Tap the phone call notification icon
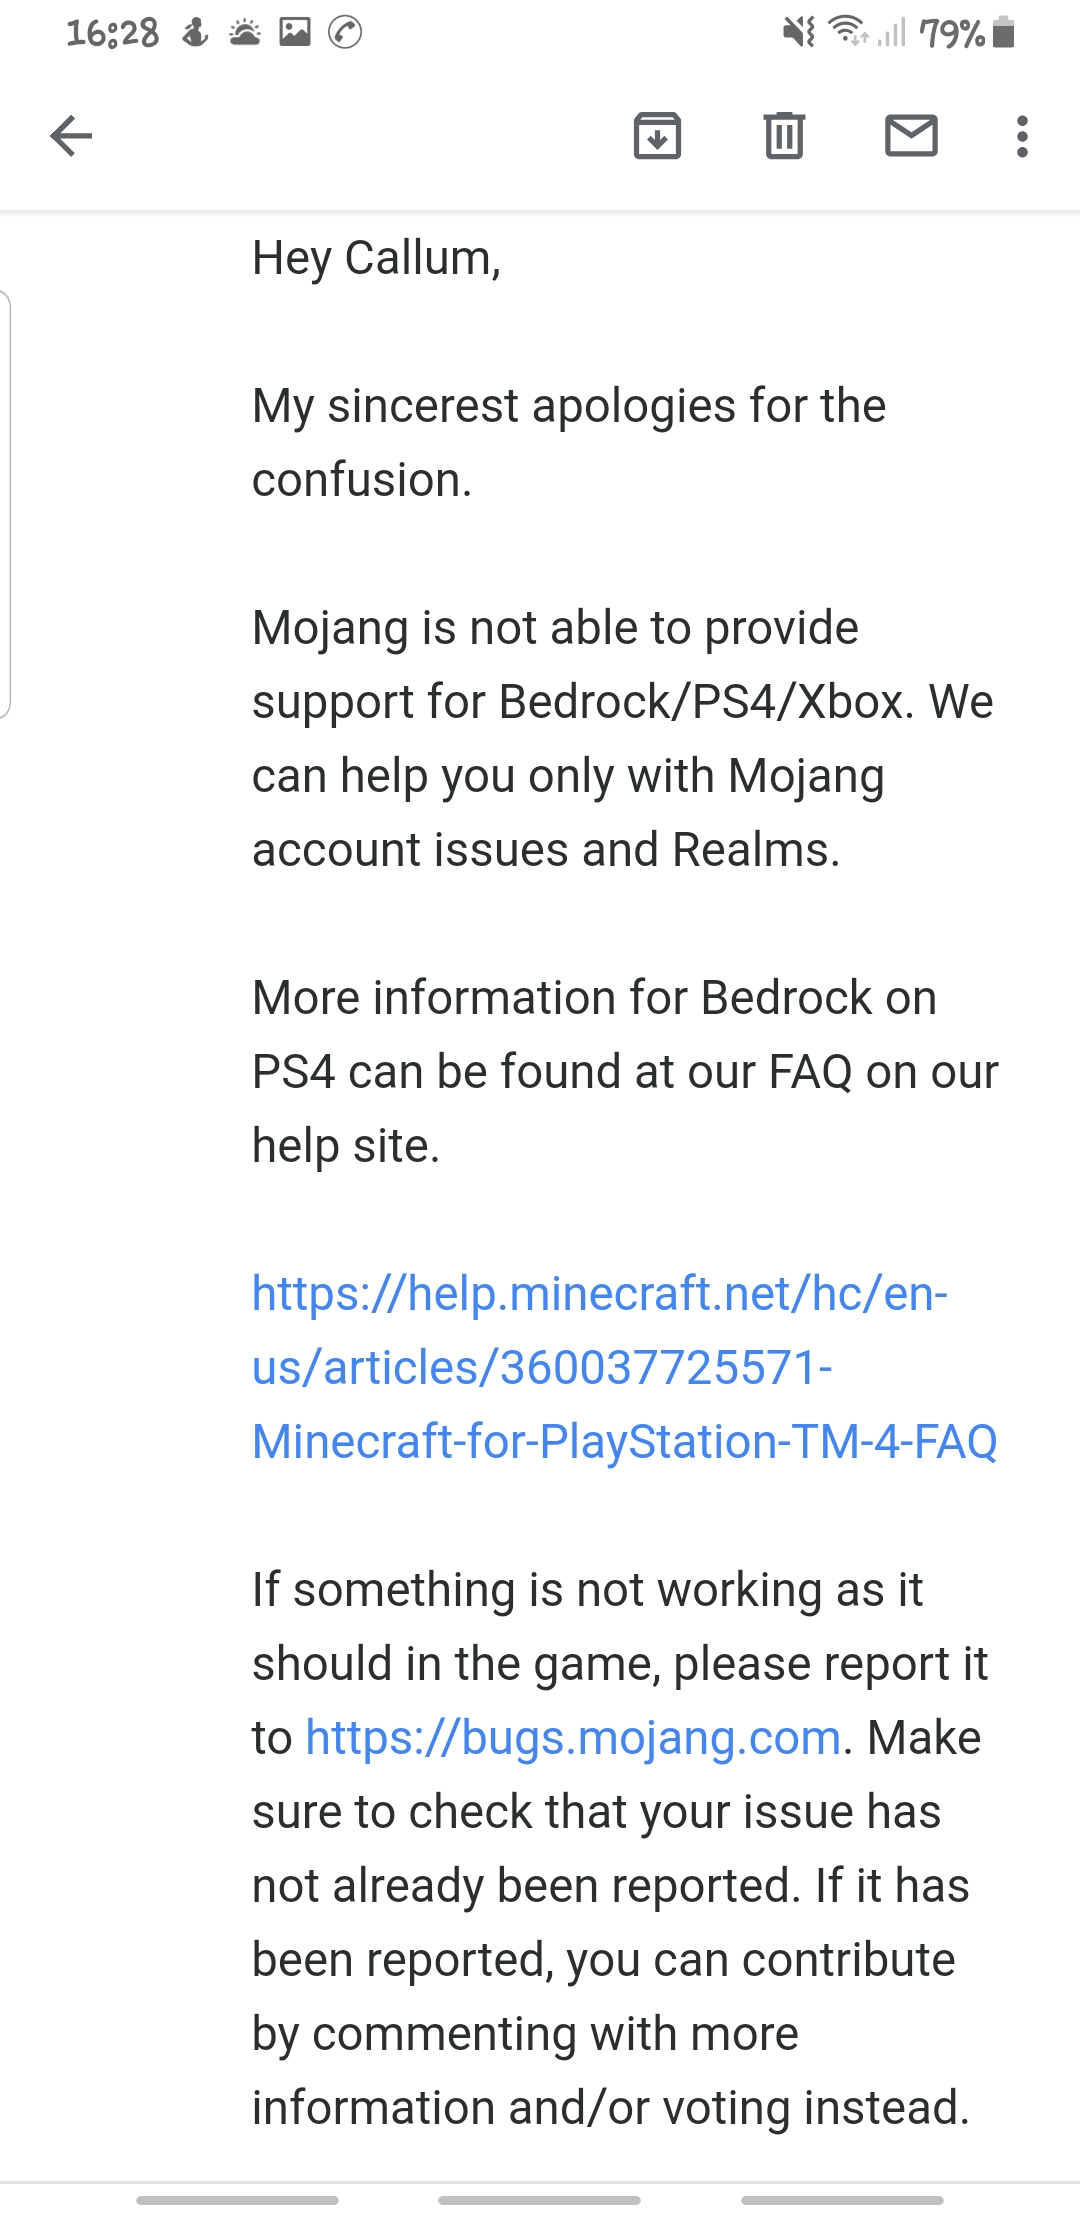This screenshot has width=1080, height=2220. pyautogui.click(x=345, y=33)
